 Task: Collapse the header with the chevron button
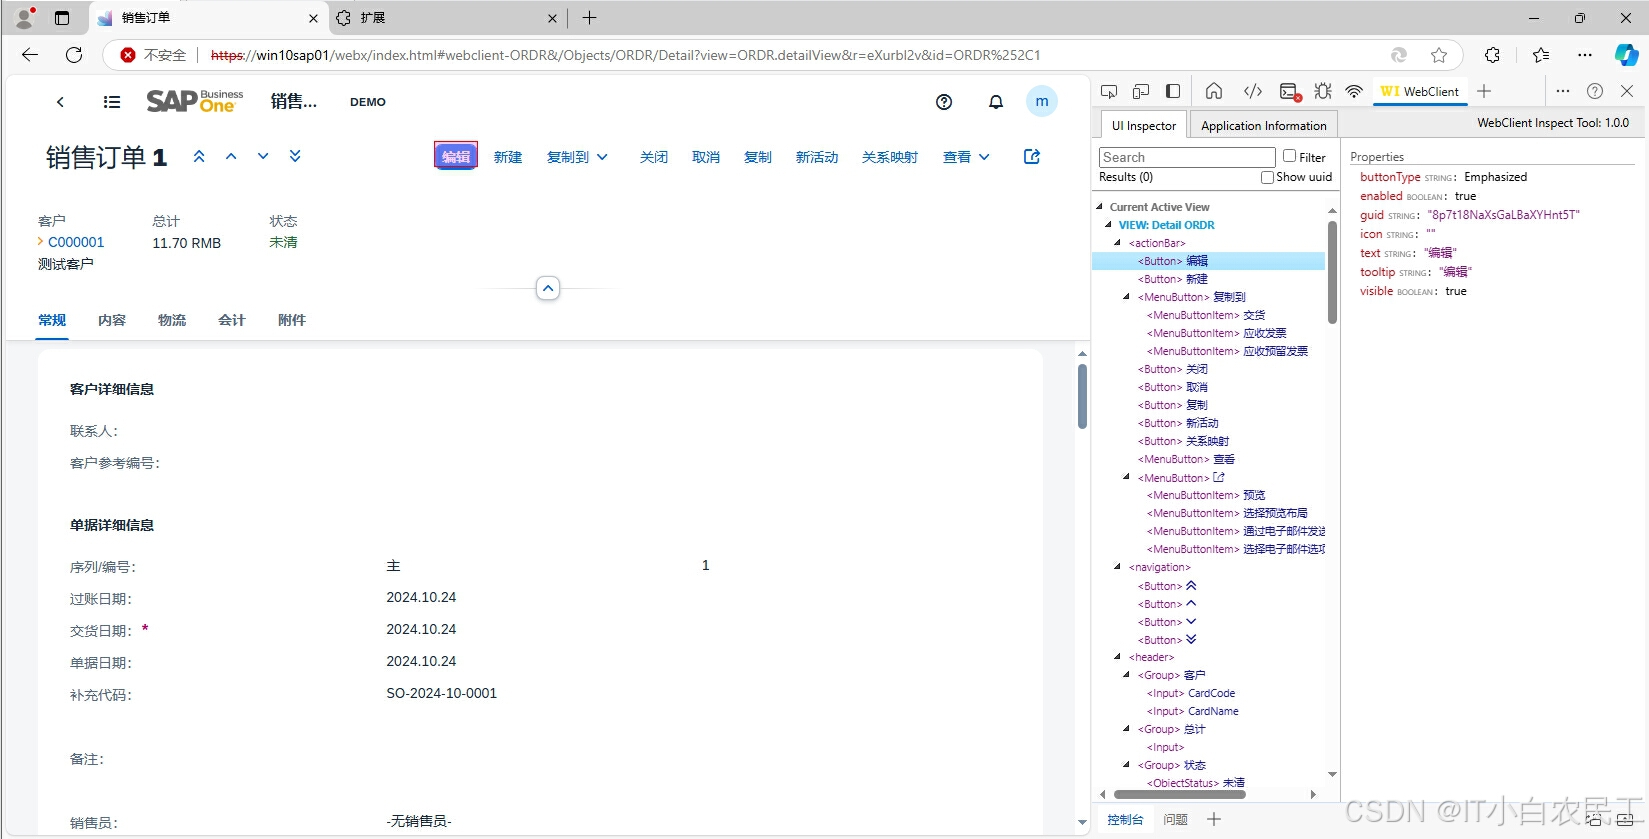coord(548,288)
